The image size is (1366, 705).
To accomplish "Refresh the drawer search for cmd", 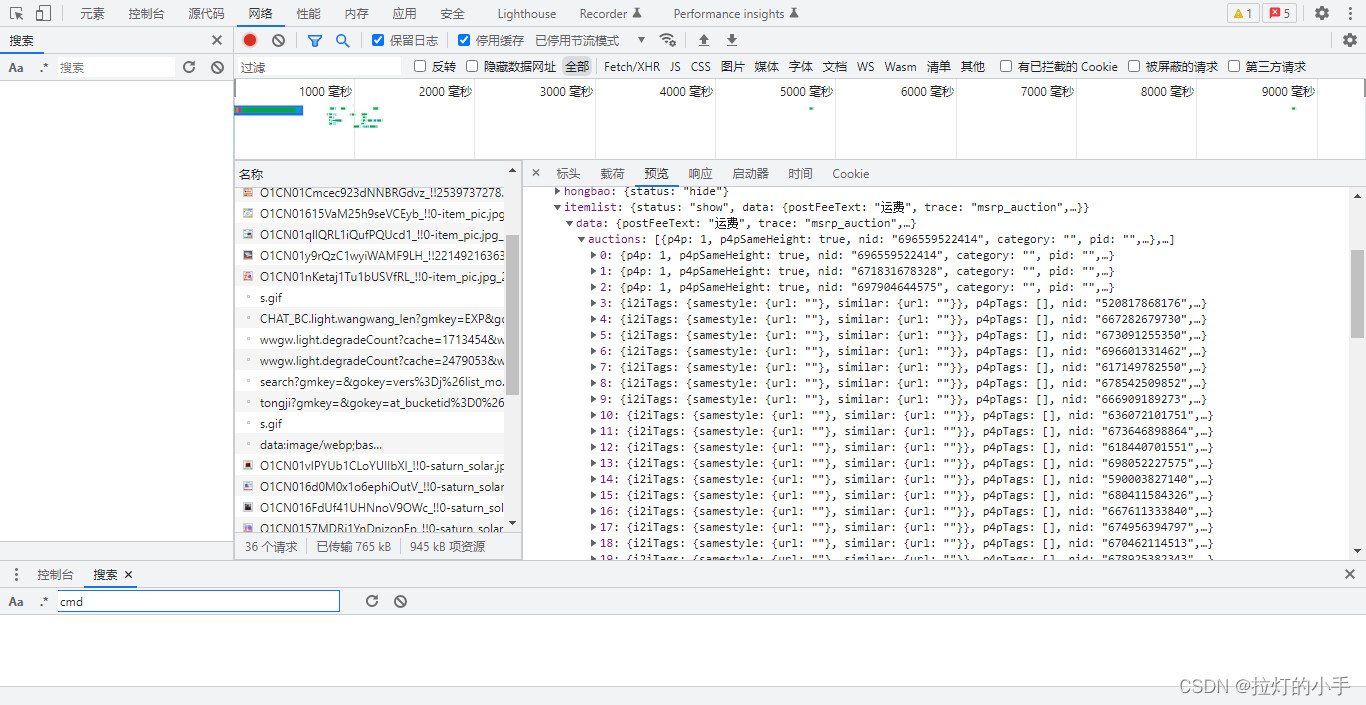I will coord(372,601).
